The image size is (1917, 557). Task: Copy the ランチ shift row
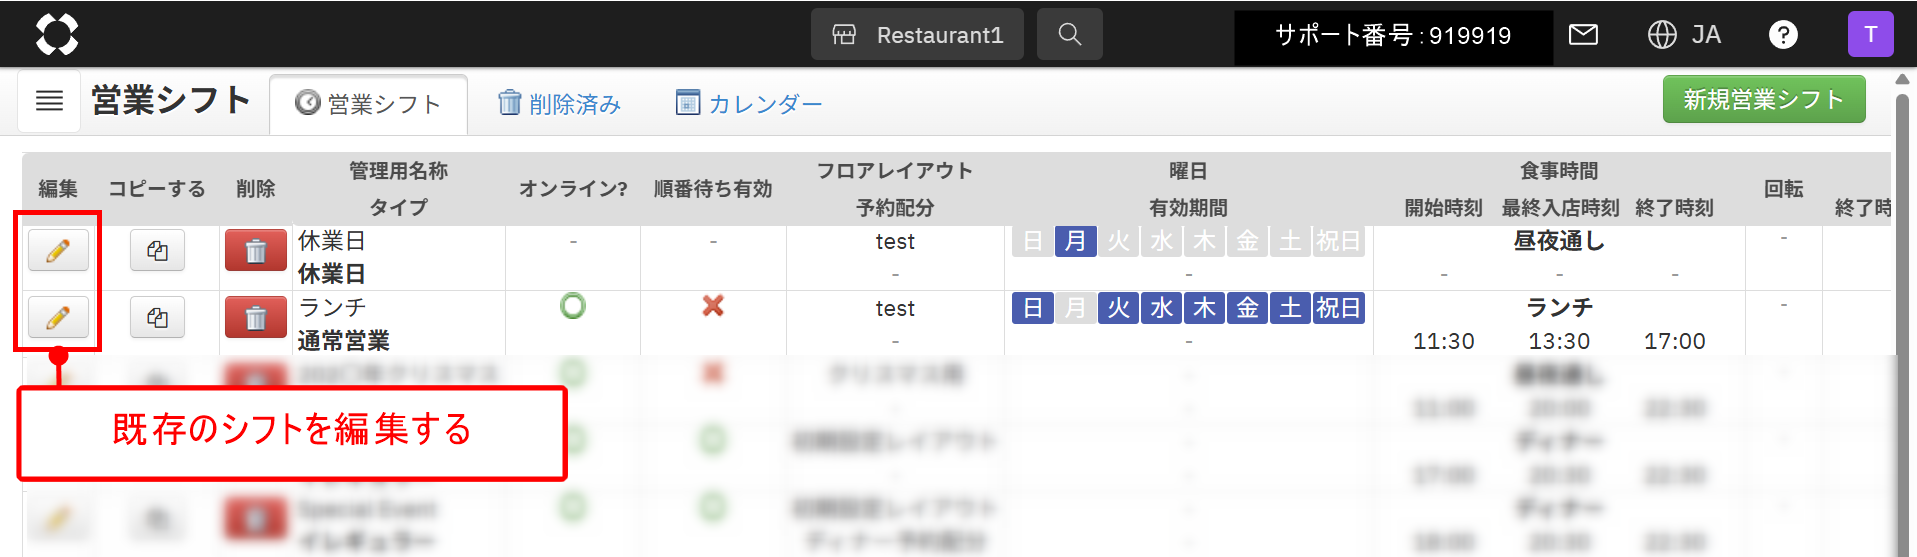point(157,317)
